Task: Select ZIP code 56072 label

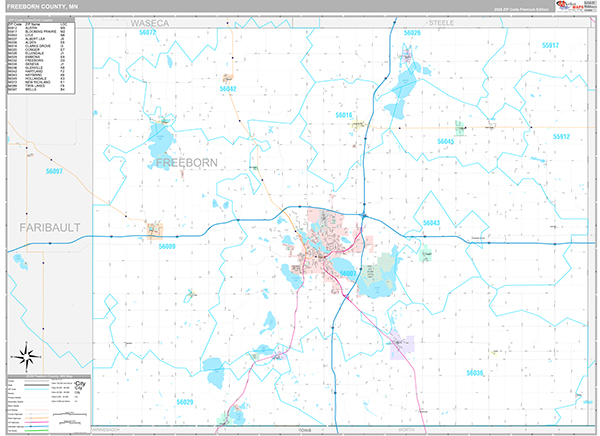Action: click(148, 32)
